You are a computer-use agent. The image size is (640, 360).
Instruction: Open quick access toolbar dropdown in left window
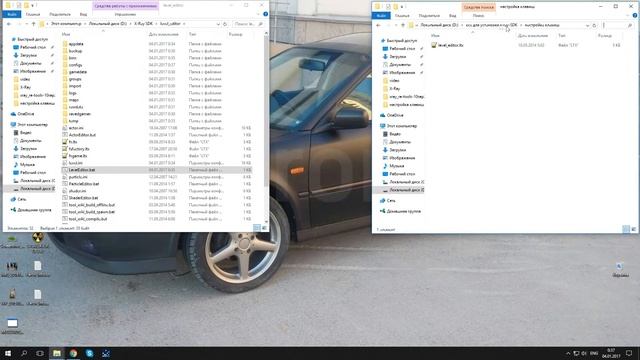(32, 6)
